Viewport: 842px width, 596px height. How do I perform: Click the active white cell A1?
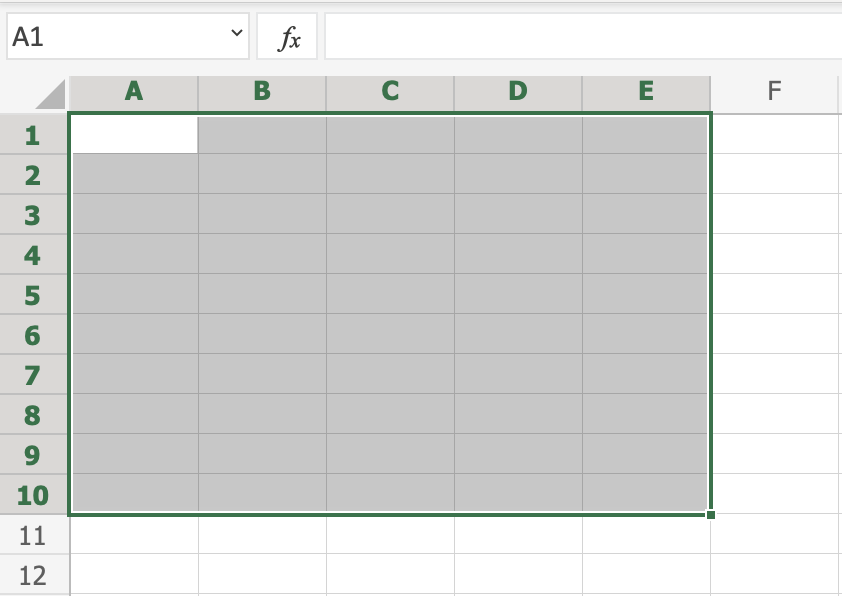point(135,135)
